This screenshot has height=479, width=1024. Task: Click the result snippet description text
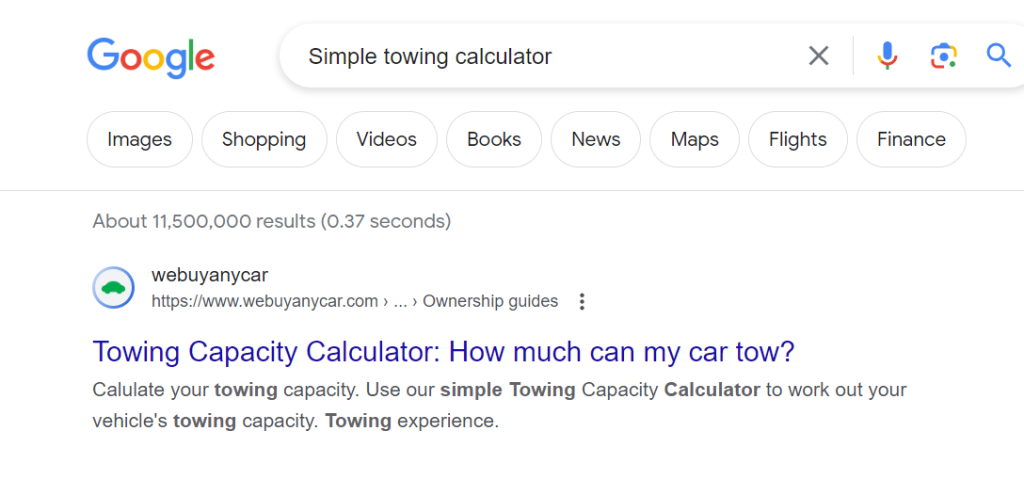(x=499, y=405)
